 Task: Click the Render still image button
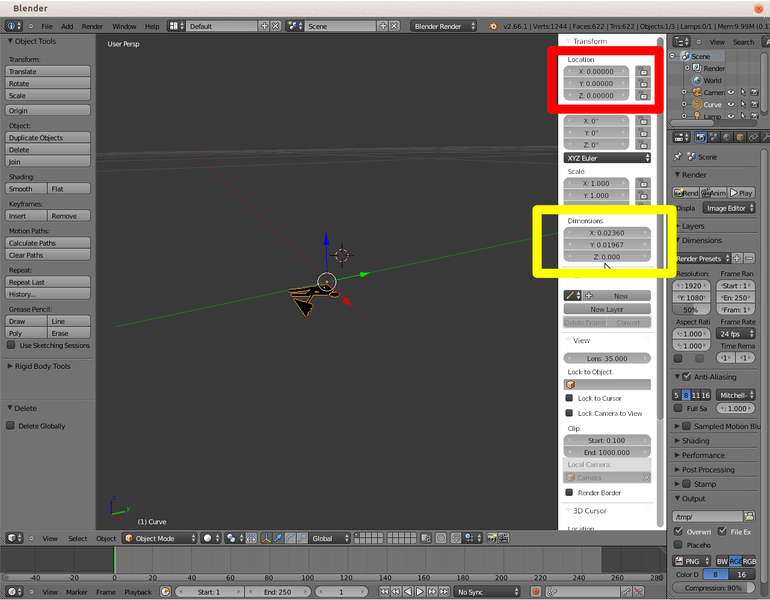click(688, 192)
